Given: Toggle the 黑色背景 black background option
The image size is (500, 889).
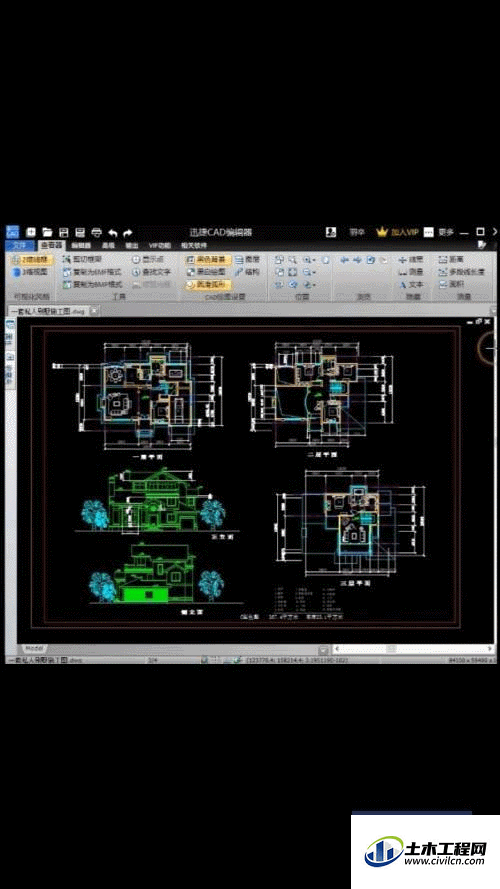Looking at the screenshot, I should tap(207, 260).
